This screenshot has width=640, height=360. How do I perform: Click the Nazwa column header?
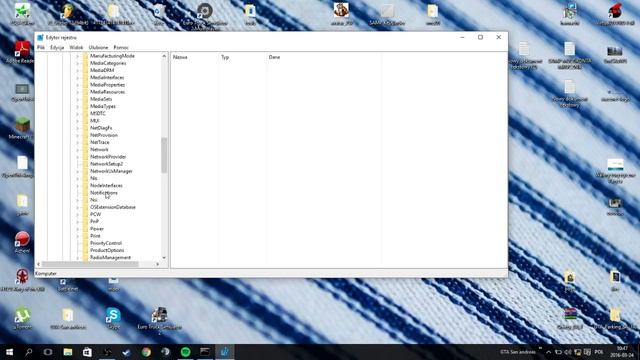pyautogui.click(x=180, y=57)
